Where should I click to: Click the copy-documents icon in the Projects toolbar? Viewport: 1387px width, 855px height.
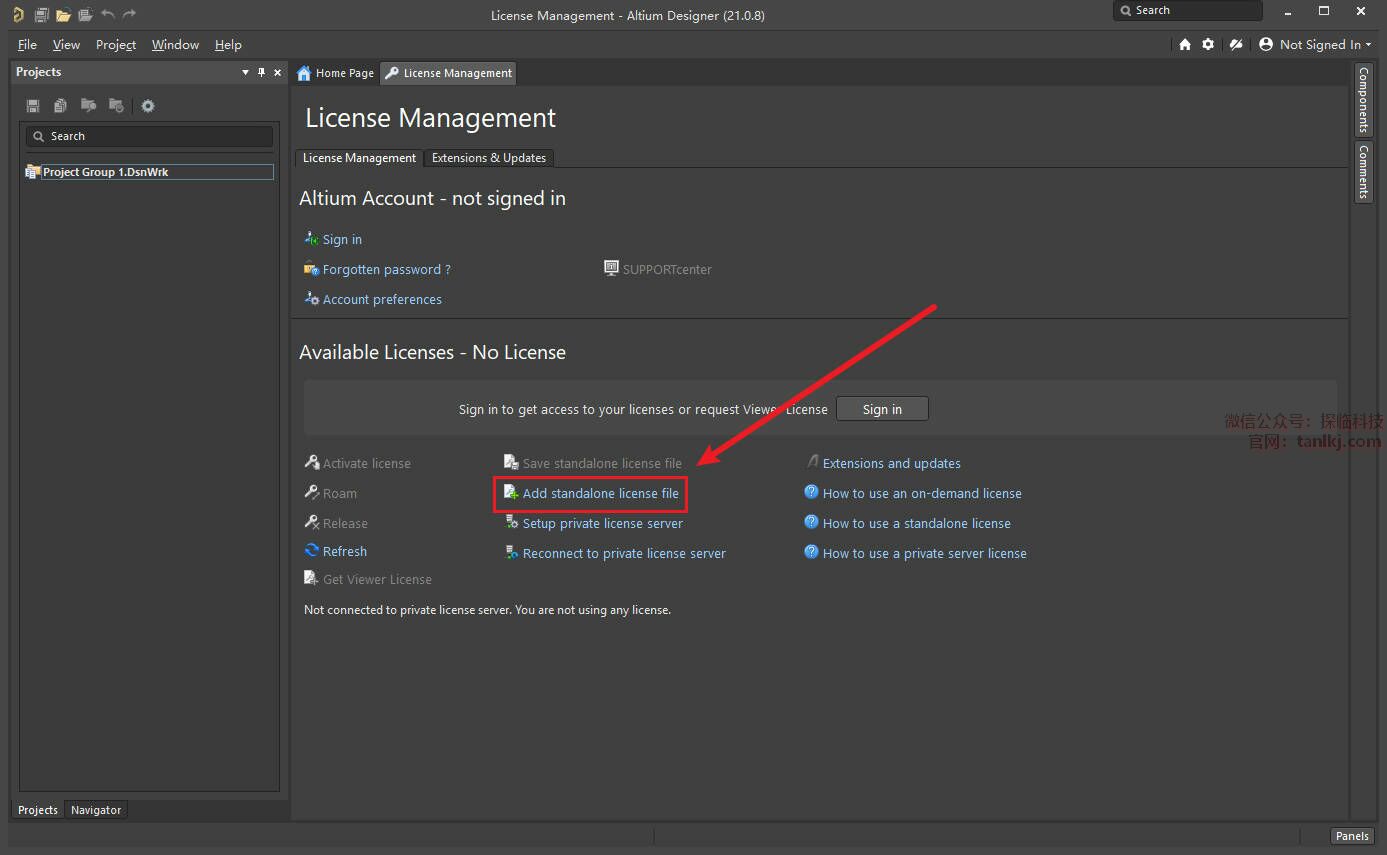(x=61, y=106)
